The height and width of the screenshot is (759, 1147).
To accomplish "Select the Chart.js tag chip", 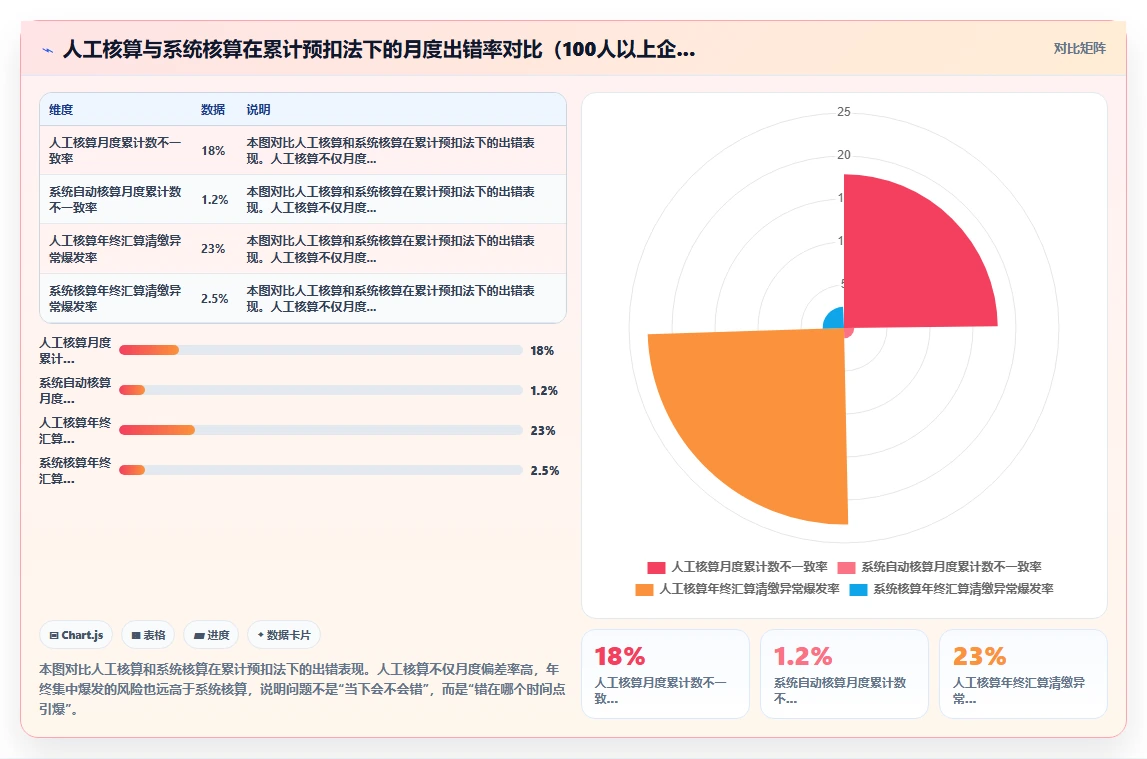I will [75, 635].
